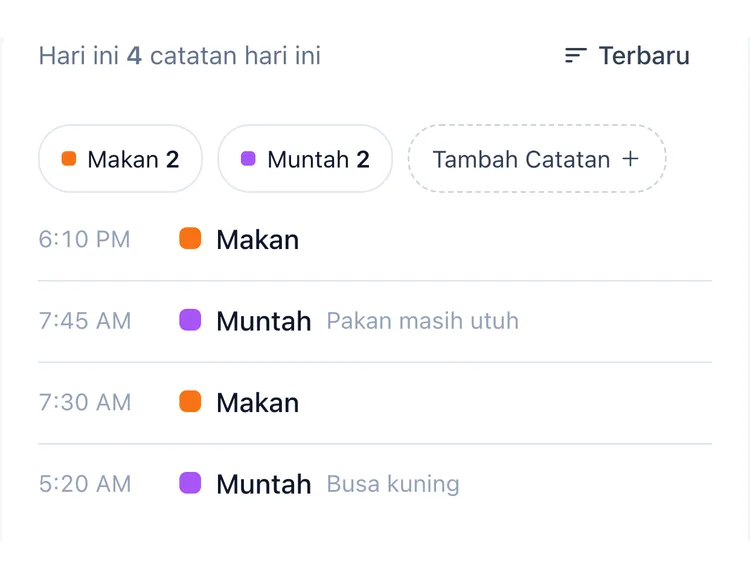This screenshot has height=579, width=750.
Task: Filter by the Makan 2 chip
Action: [120, 159]
